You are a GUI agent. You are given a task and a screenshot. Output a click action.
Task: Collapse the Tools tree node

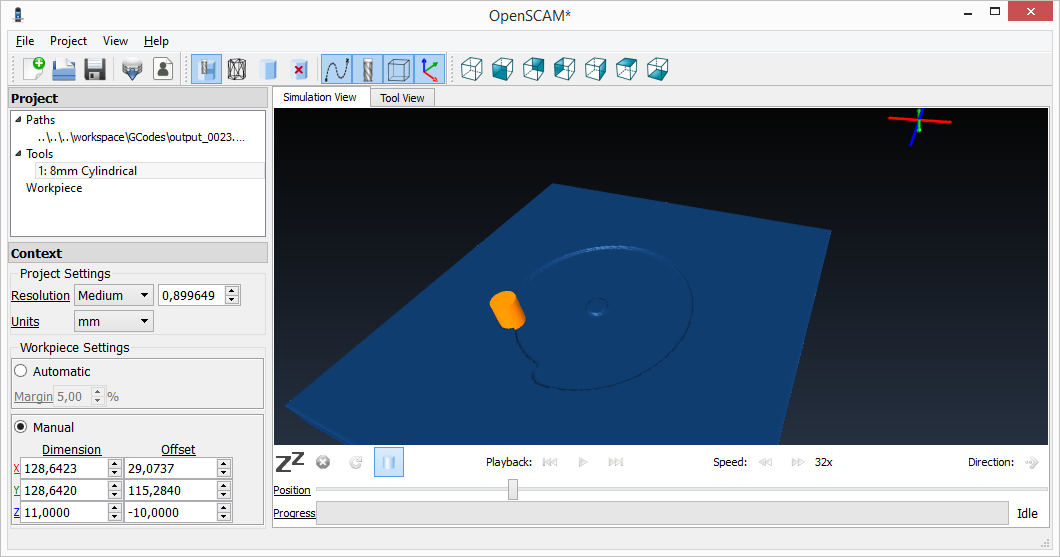coord(18,153)
